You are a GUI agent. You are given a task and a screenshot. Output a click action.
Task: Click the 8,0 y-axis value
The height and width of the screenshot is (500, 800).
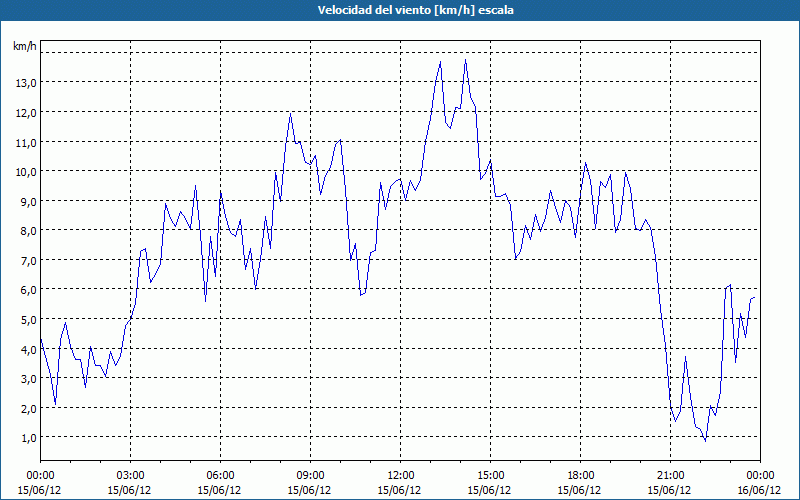28,231
